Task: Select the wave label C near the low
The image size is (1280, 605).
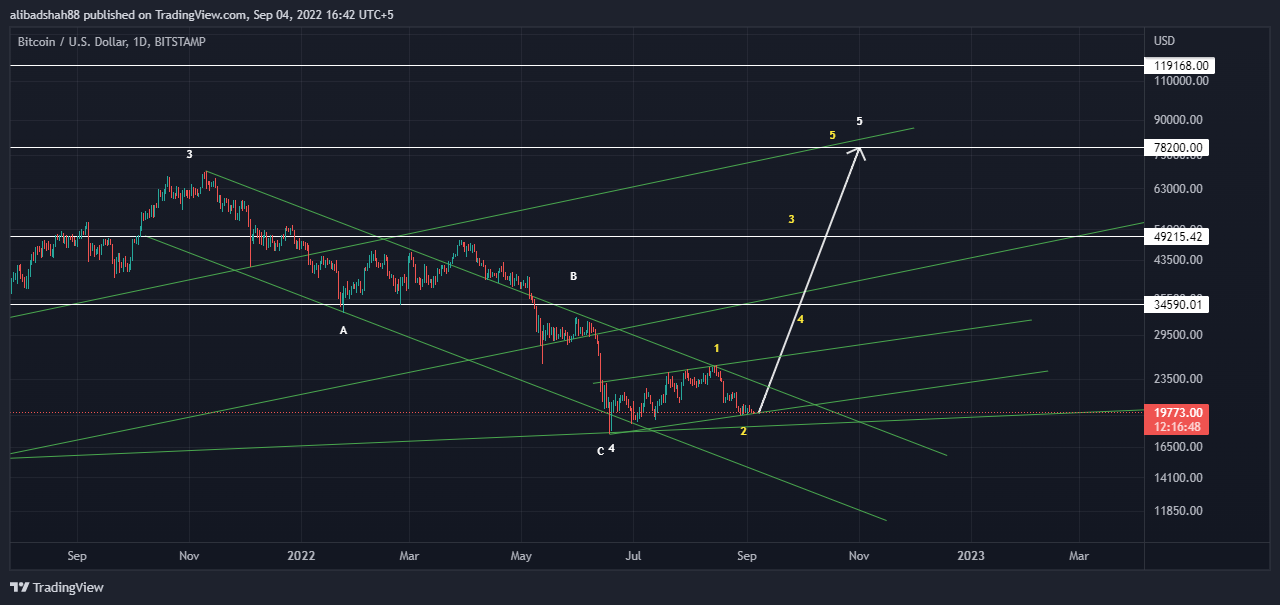Action: [600, 451]
